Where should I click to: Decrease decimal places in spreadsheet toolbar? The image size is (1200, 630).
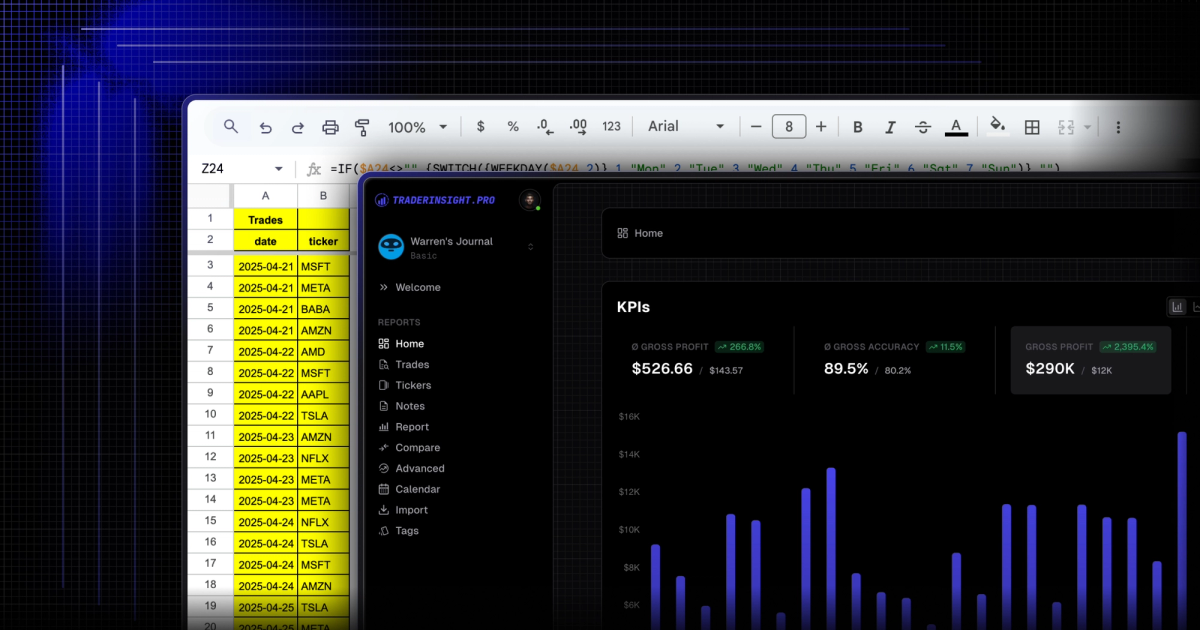tap(545, 127)
